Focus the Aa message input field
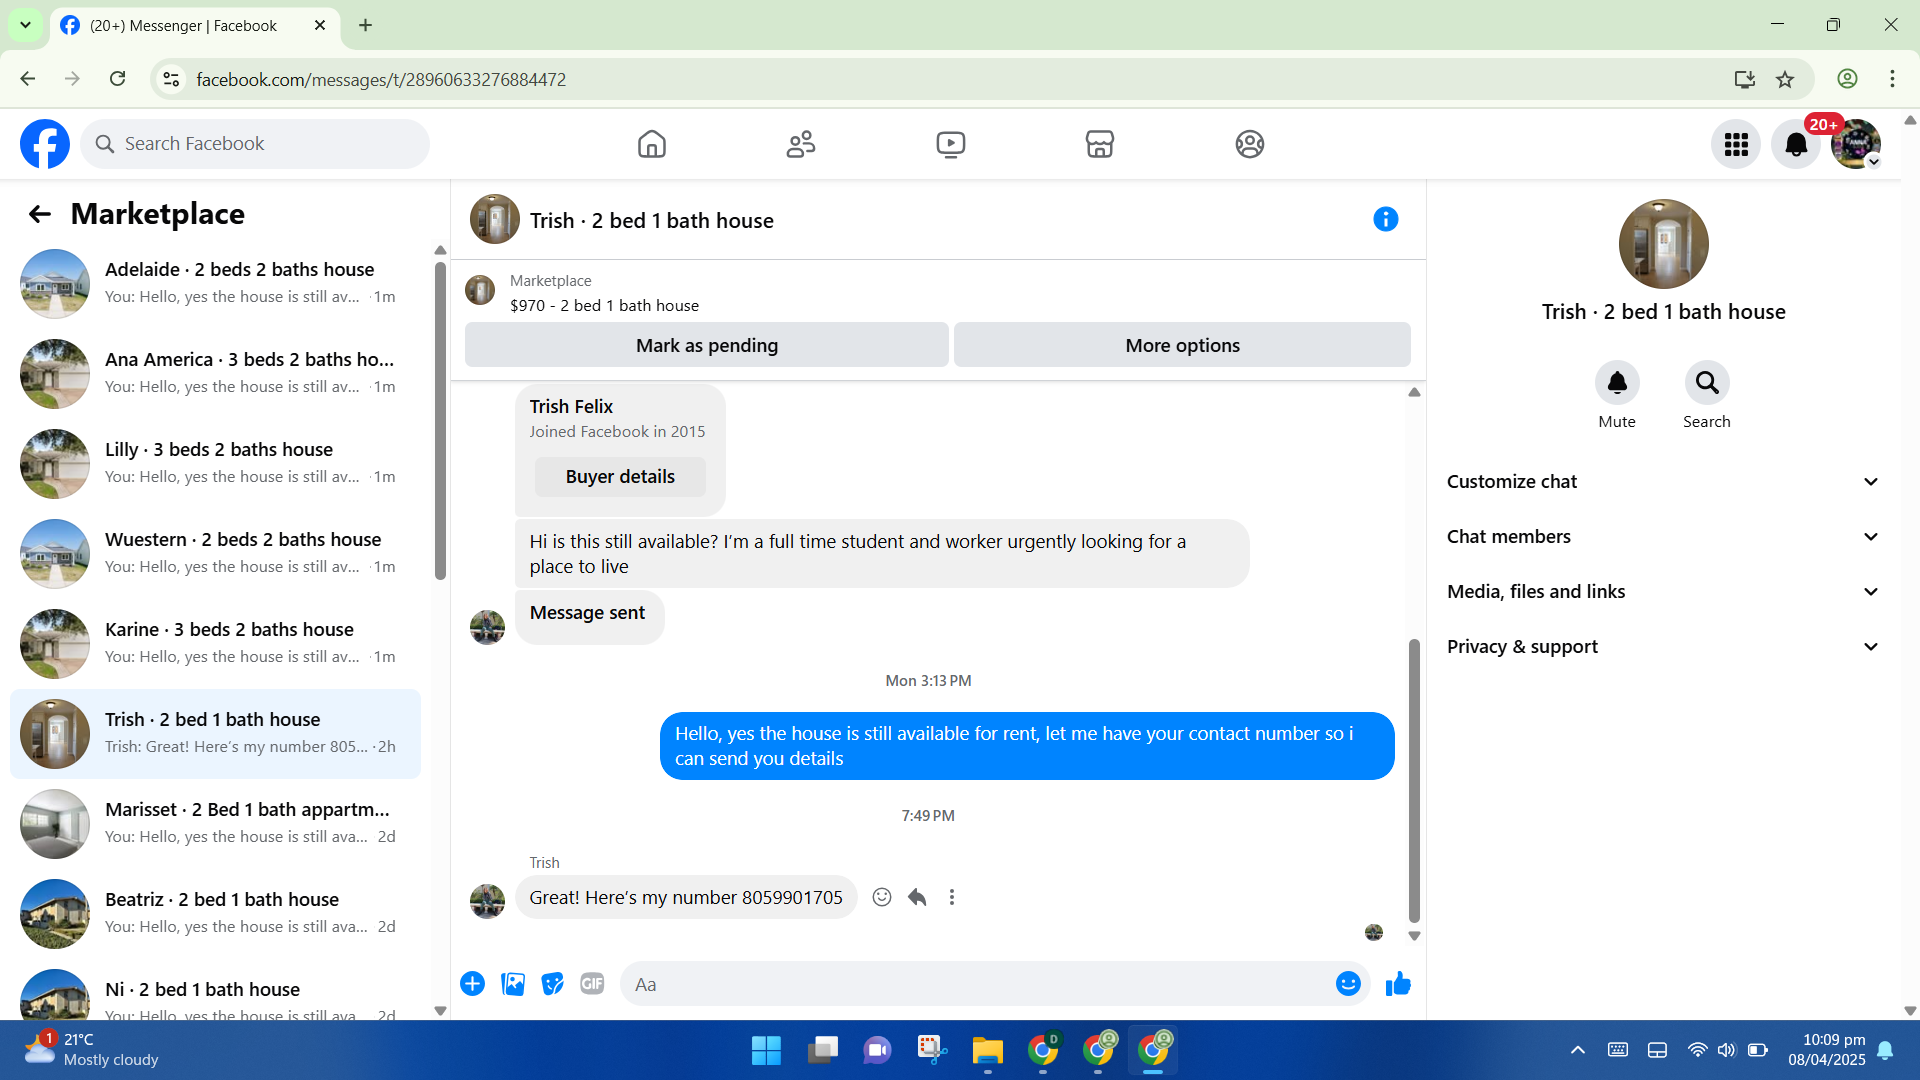 click(x=975, y=984)
